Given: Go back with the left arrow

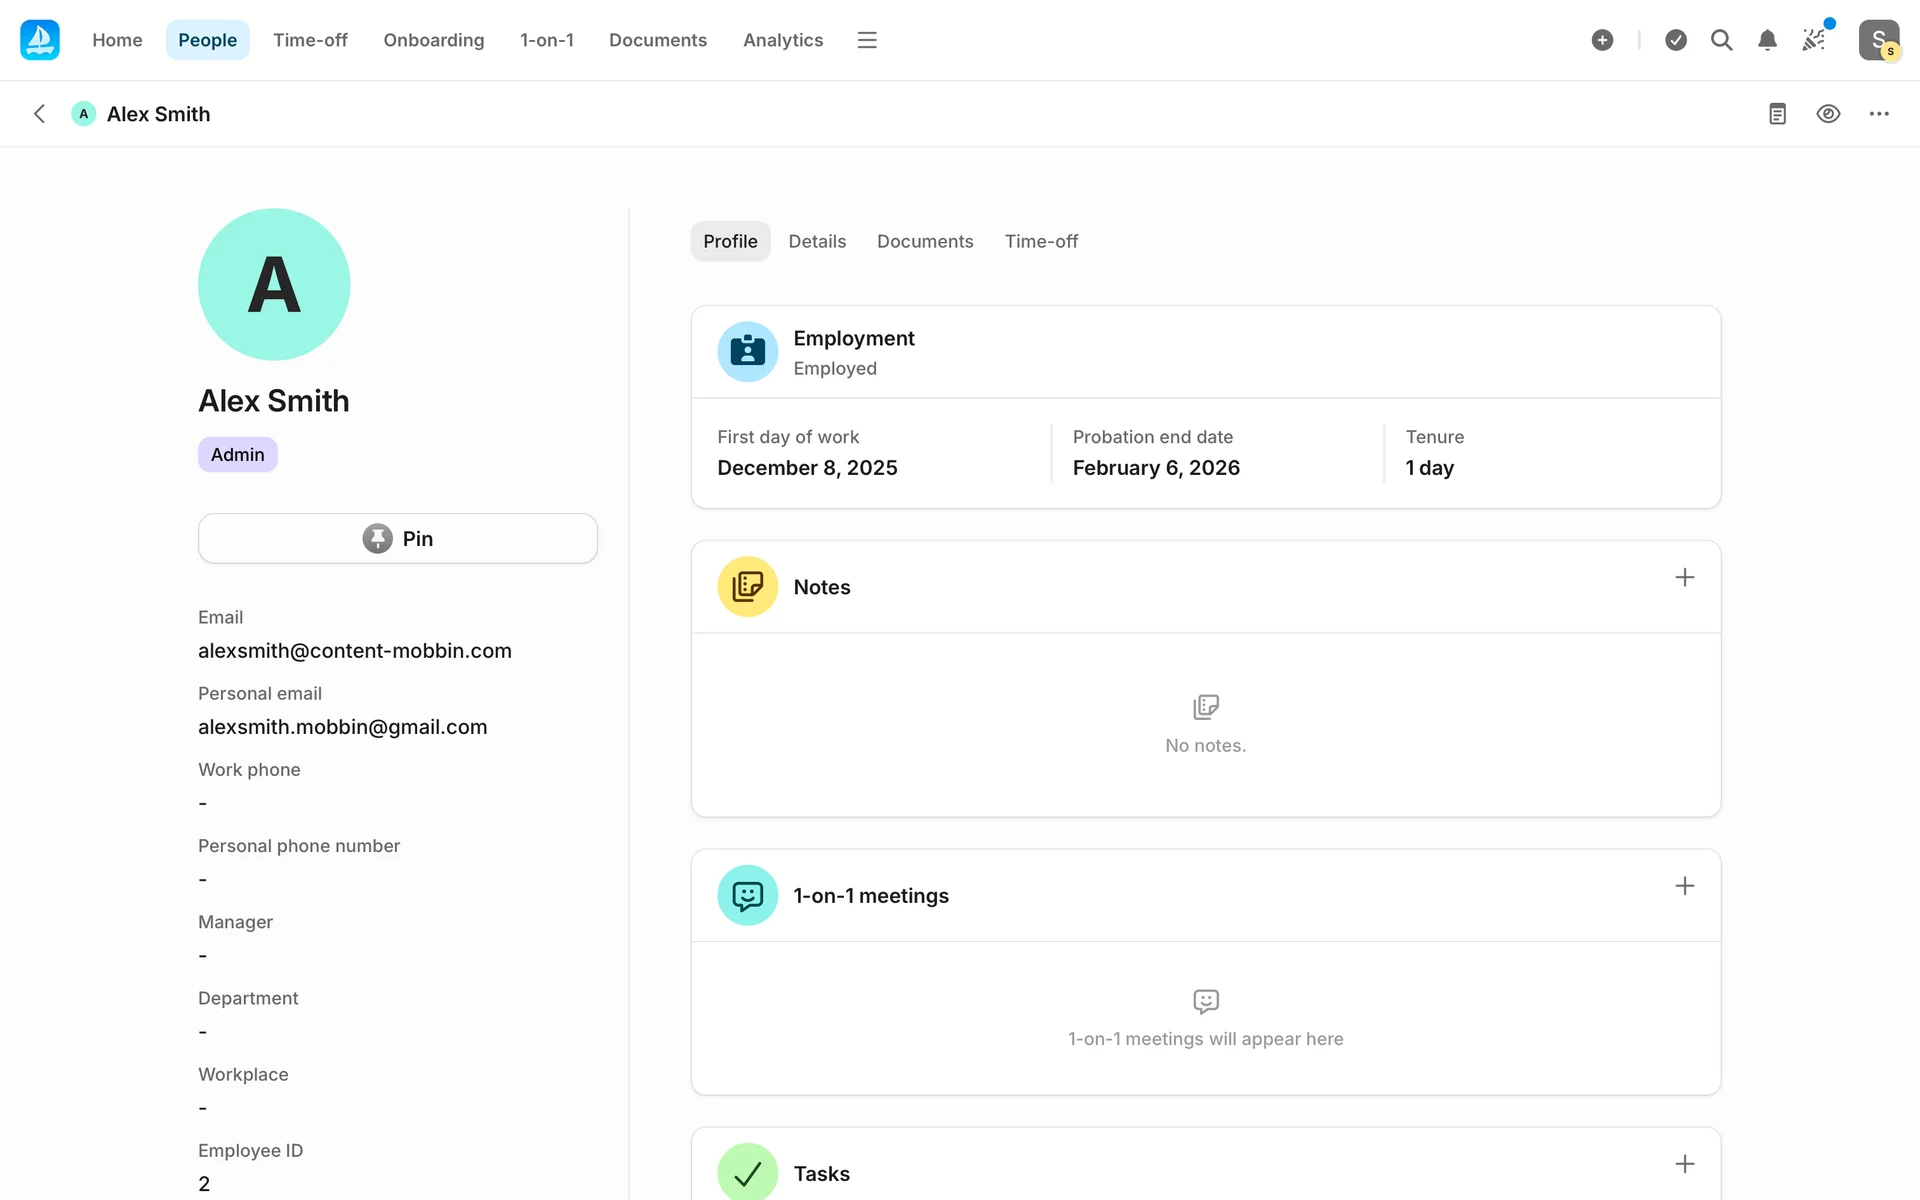Looking at the screenshot, I should point(40,114).
